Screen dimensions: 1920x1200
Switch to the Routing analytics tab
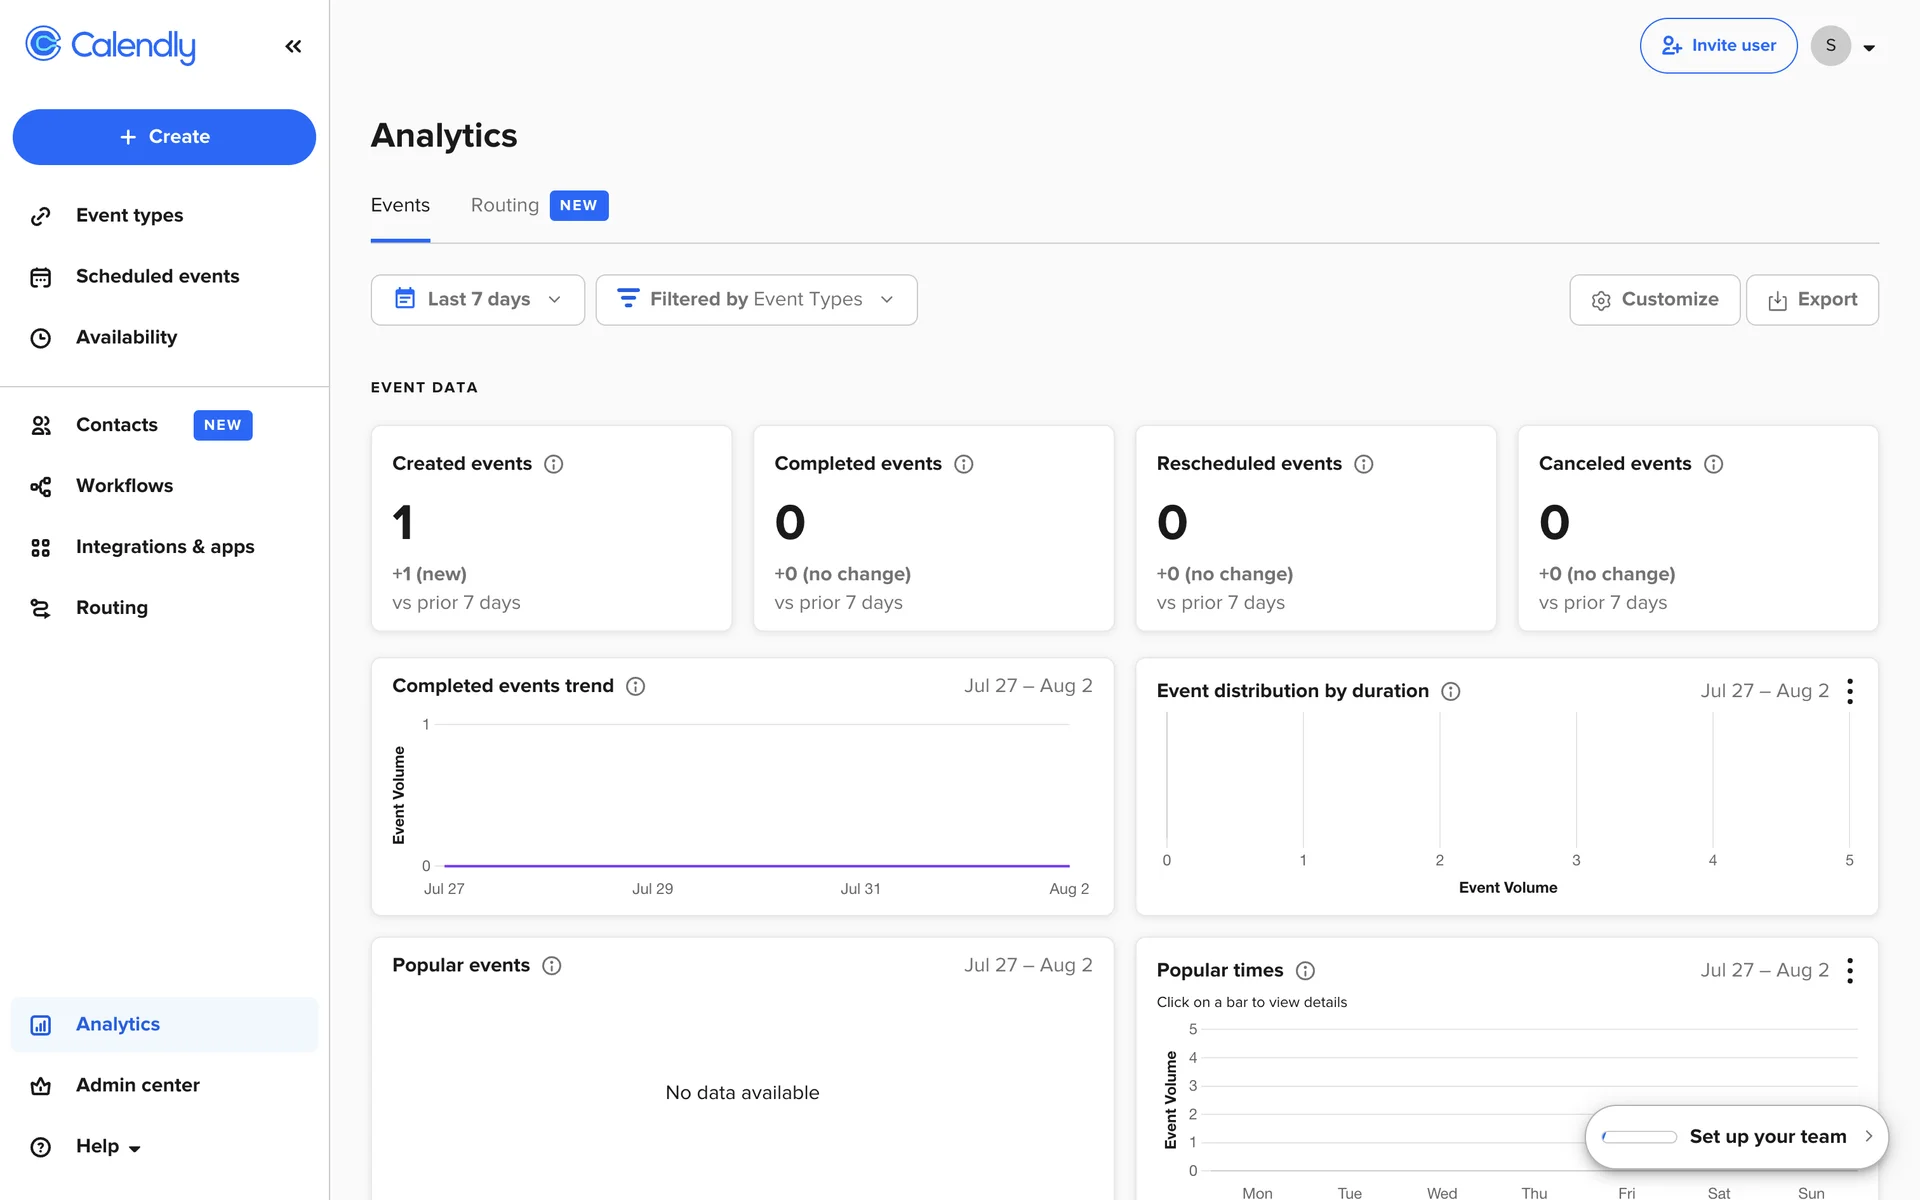(505, 206)
